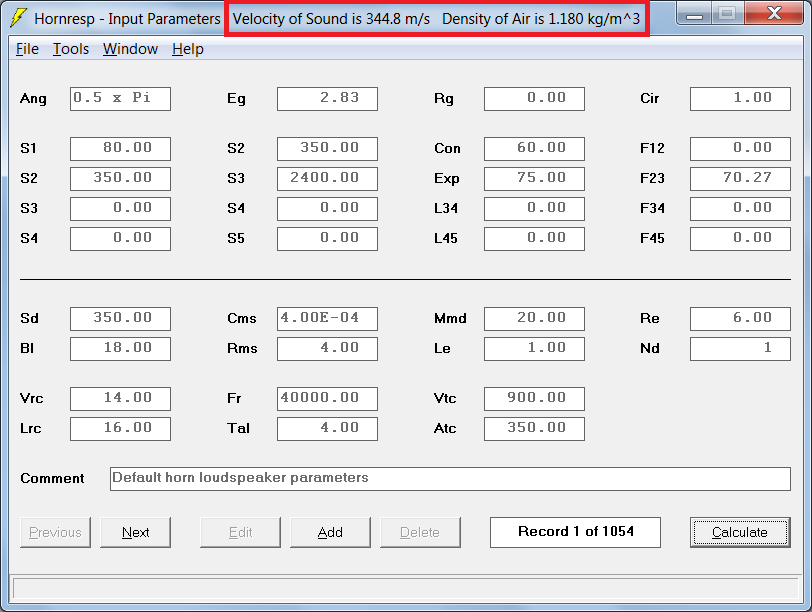Select the Lrc field showing 16.00
This screenshot has height=612, width=812.
(120, 429)
